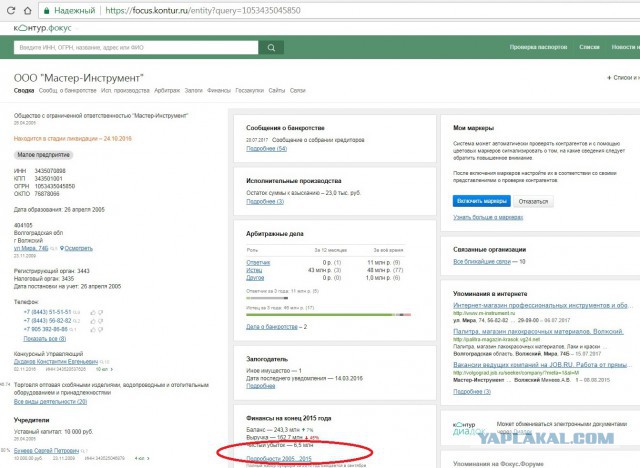Image resolution: width=640 pixels, height=468 pixels.
Task: Dislike the phone +7 (8443) 56-82-82
Action: coord(100,321)
